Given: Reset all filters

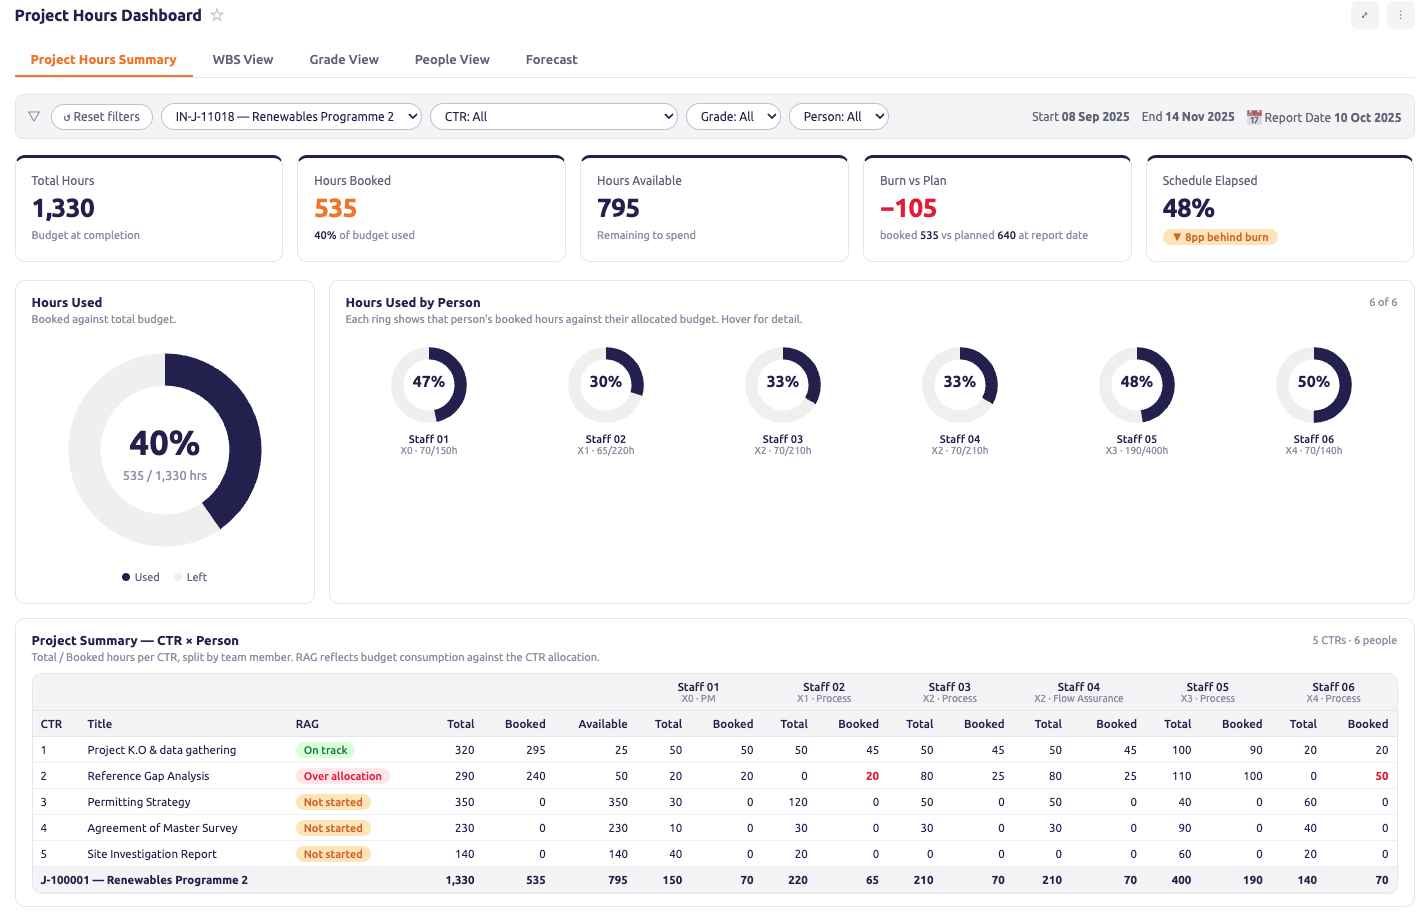Looking at the screenshot, I should point(102,117).
